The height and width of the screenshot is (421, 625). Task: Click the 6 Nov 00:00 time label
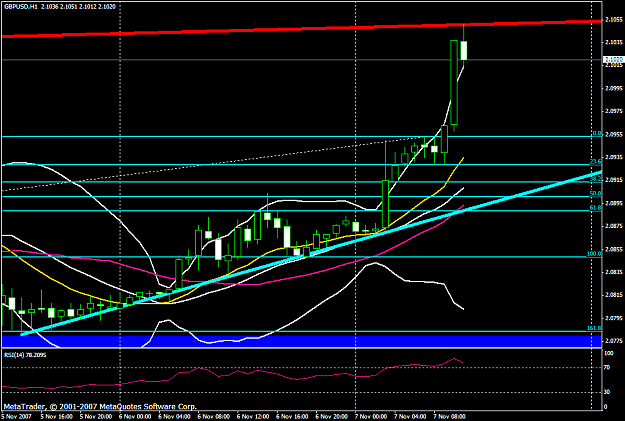point(135,417)
